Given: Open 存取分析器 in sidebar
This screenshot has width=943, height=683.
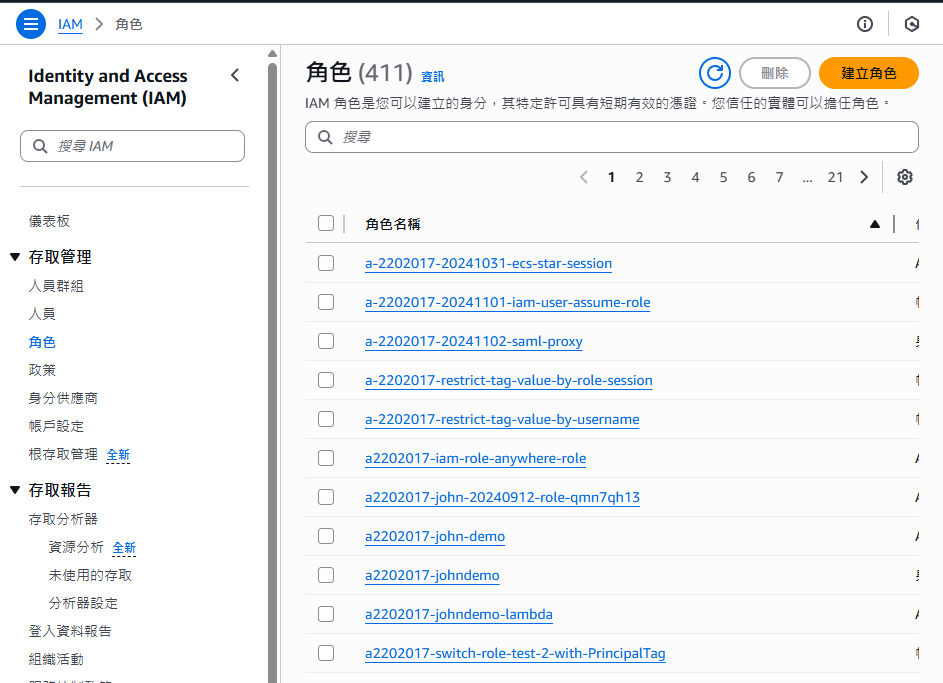Looking at the screenshot, I should pos(63,519).
